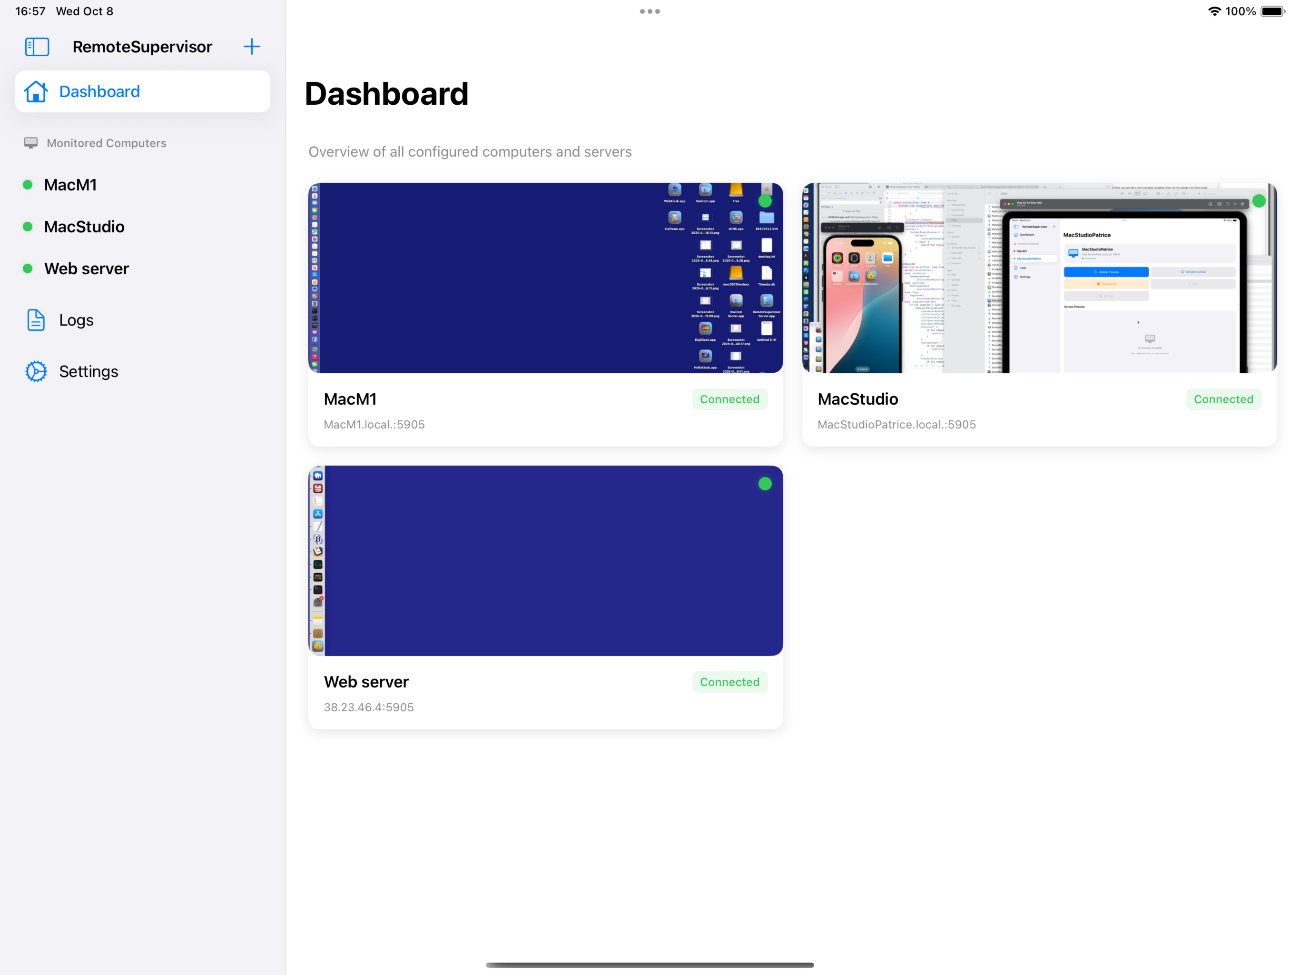This screenshot has height=975, width=1300.
Task: Click the MacStudioPatrice.local.:5905 address text
Action: pos(897,425)
